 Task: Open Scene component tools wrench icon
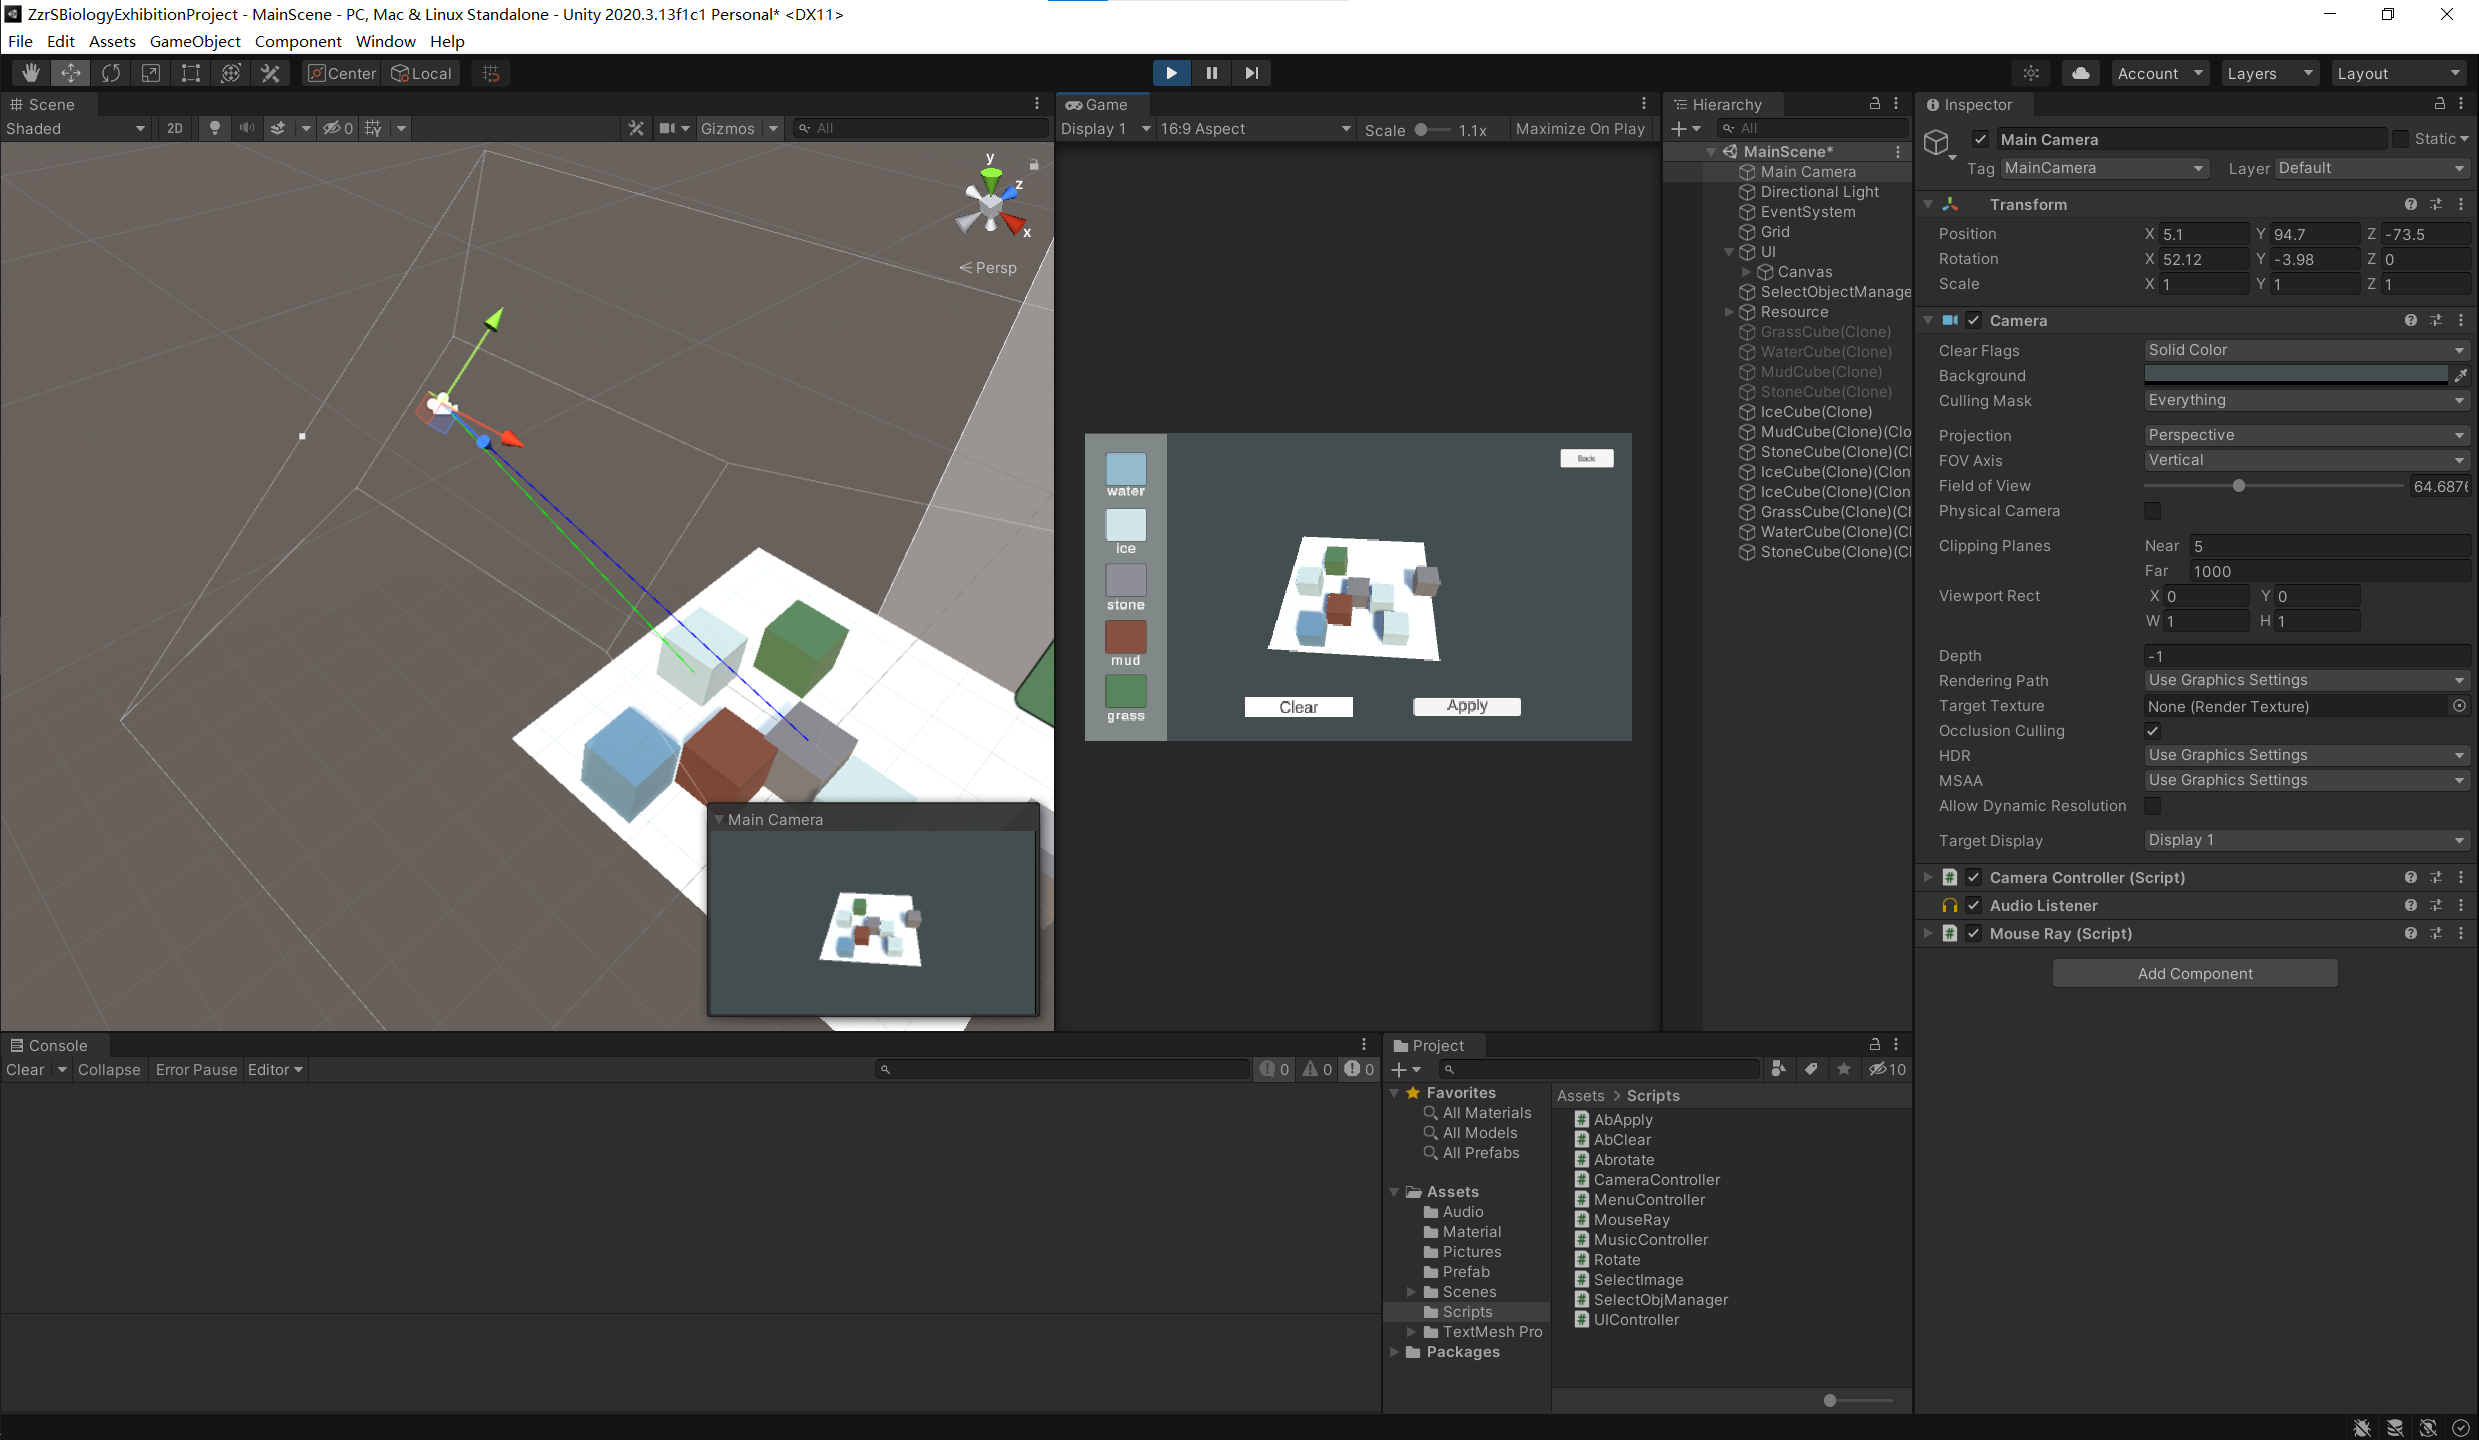[x=636, y=128]
